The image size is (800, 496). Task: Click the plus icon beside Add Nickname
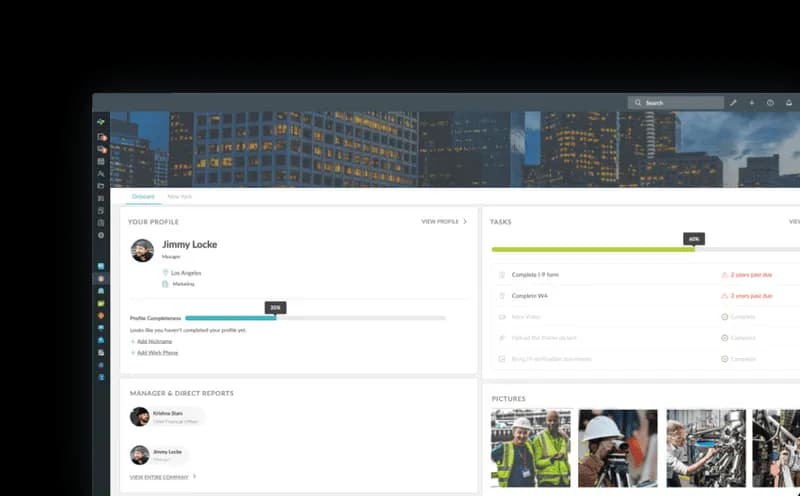[133, 341]
